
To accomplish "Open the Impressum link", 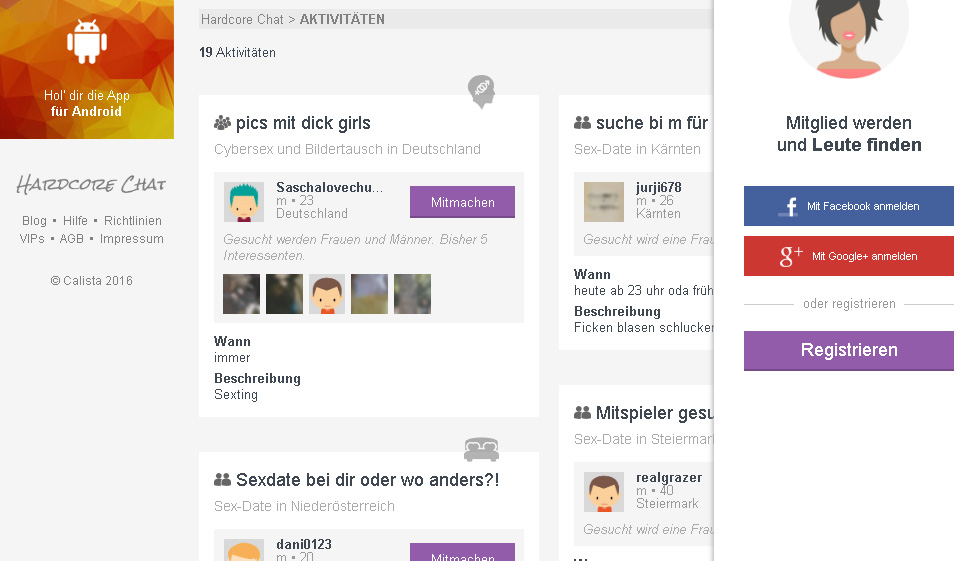I will click(132, 239).
